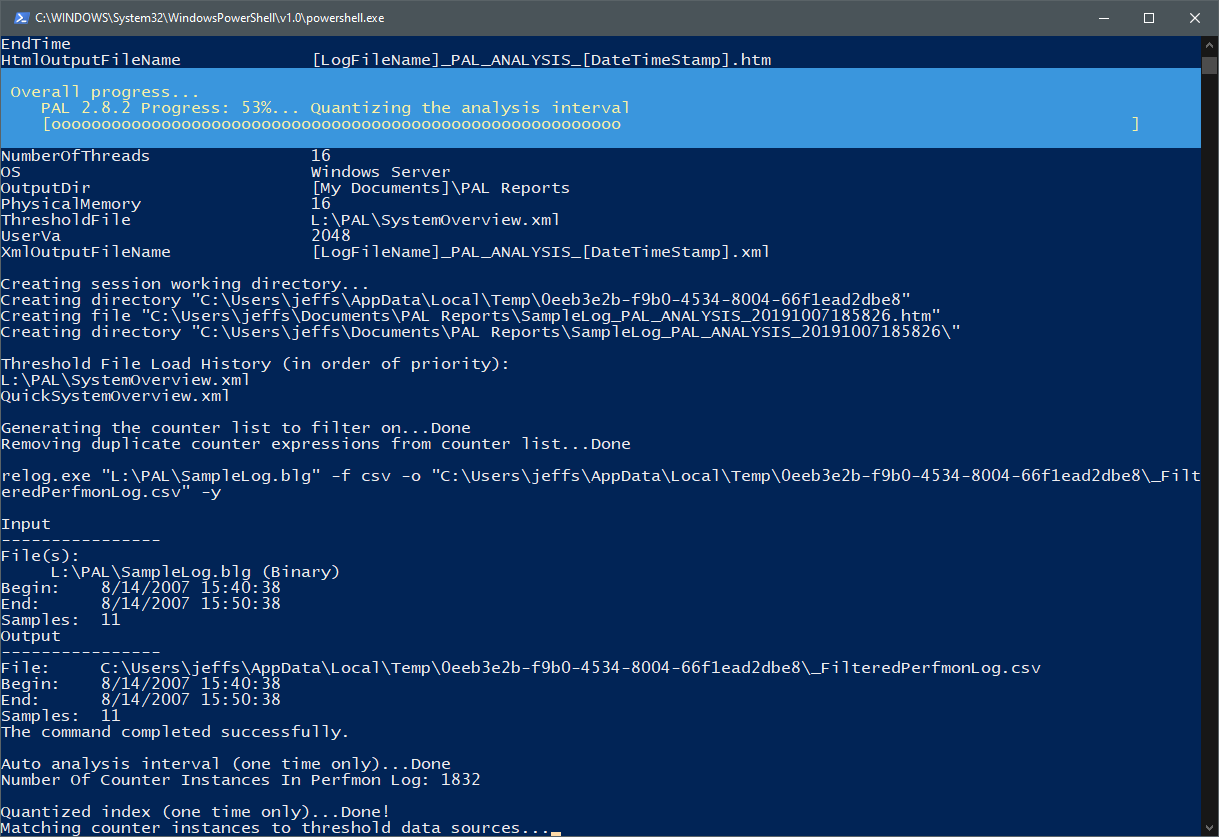Click 'The command completed successfully.' line
The width and height of the screenshot is (1219, 837).
click(176, 732)
